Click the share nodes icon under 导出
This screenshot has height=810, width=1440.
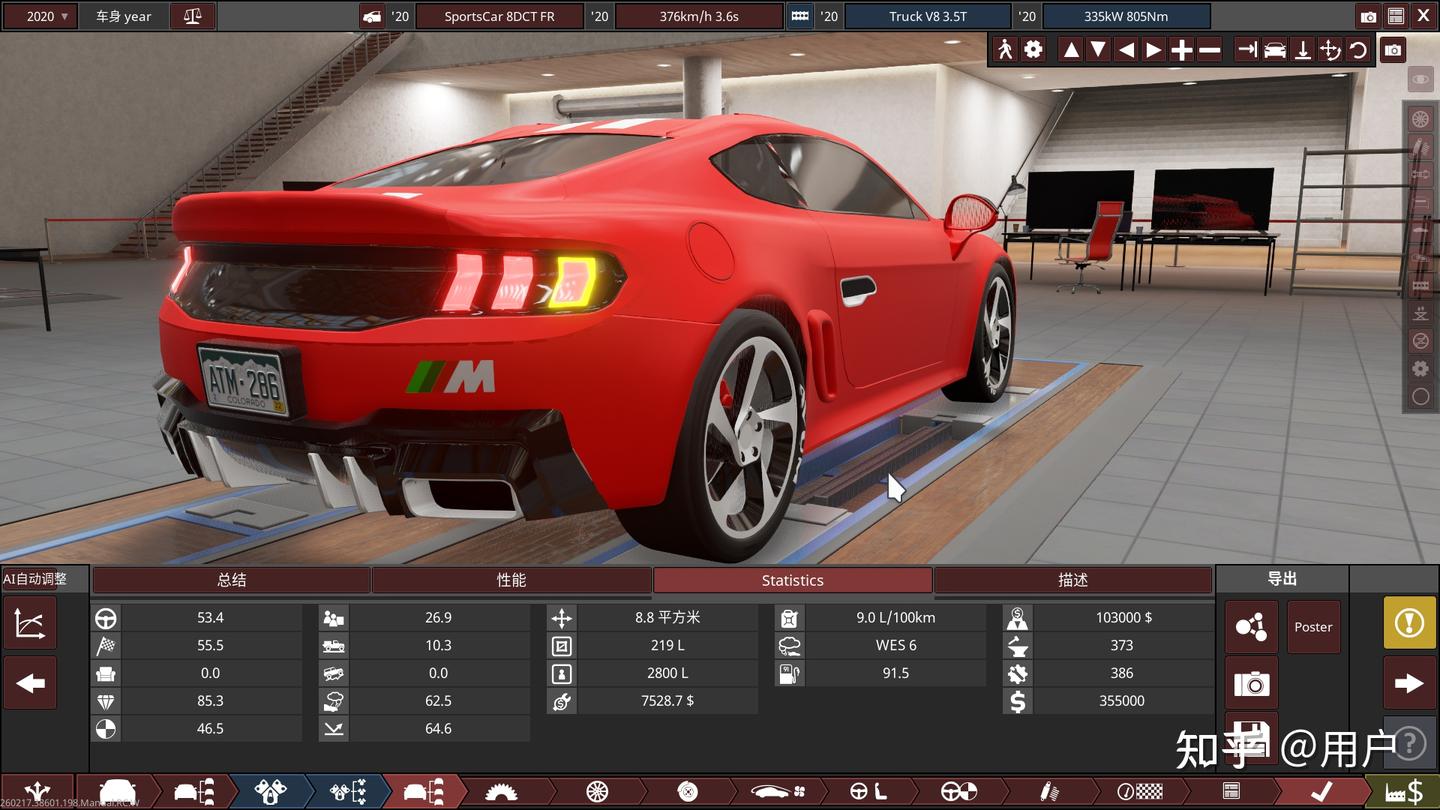pos(1251,627)
